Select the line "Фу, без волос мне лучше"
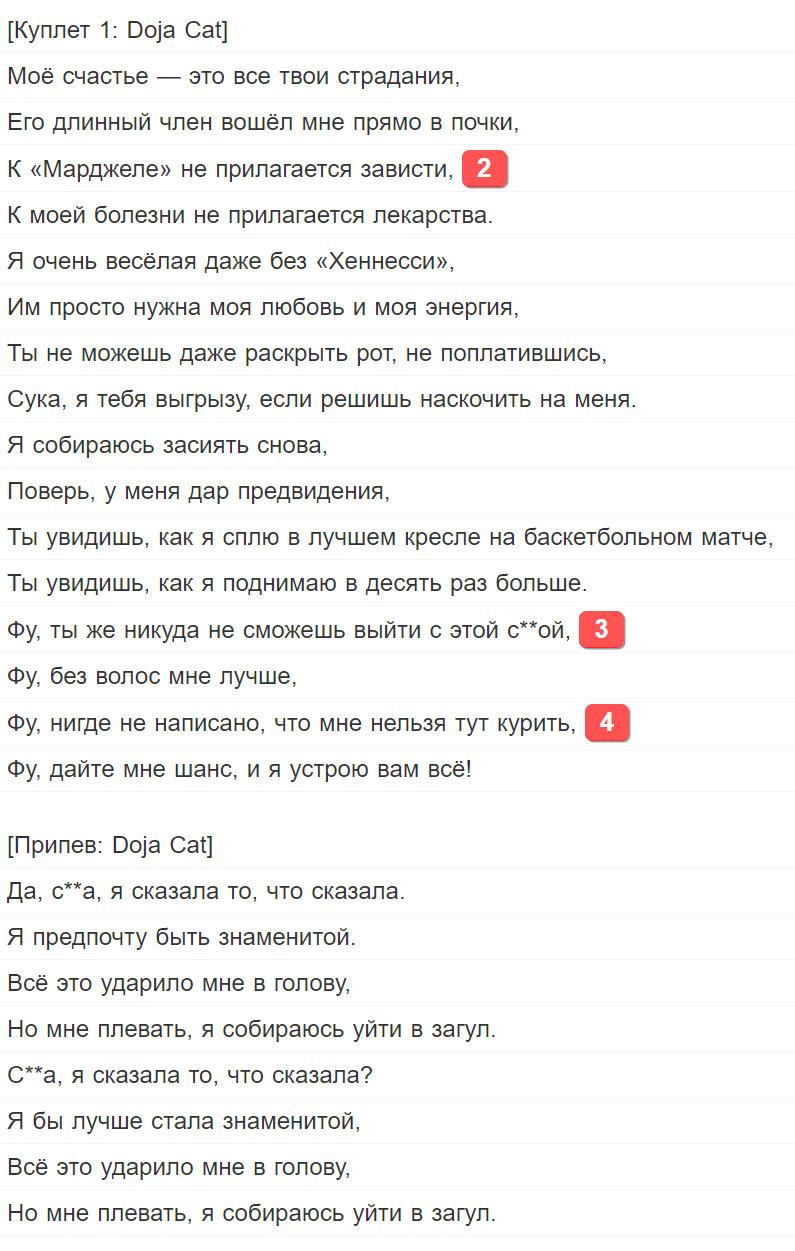This screenshot has height=1251, width=795. point(153,677)
